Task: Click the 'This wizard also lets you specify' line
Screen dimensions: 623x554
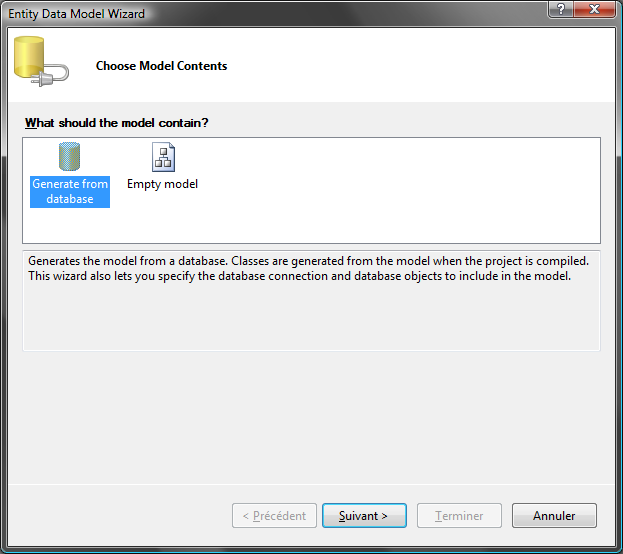Action: pos(200,276)
